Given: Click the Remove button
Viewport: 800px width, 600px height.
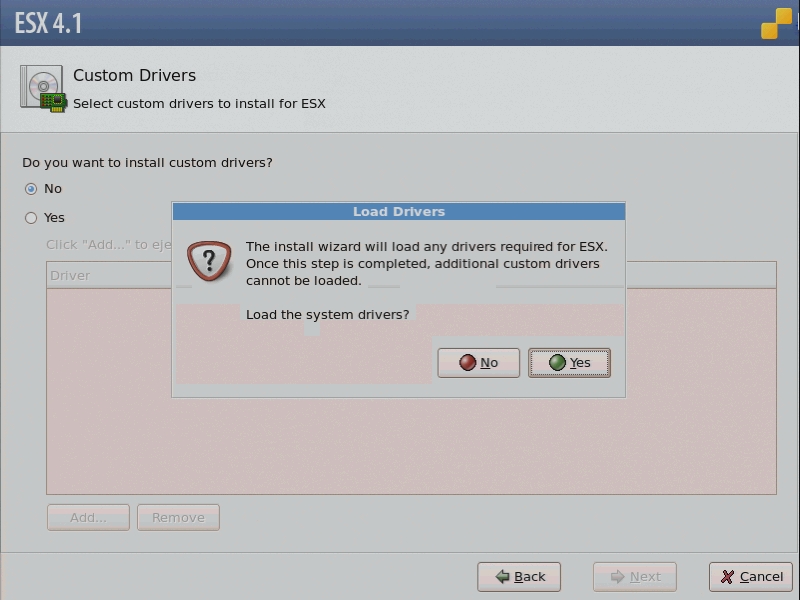Looking at the screenshot, I should coord(178,517).
